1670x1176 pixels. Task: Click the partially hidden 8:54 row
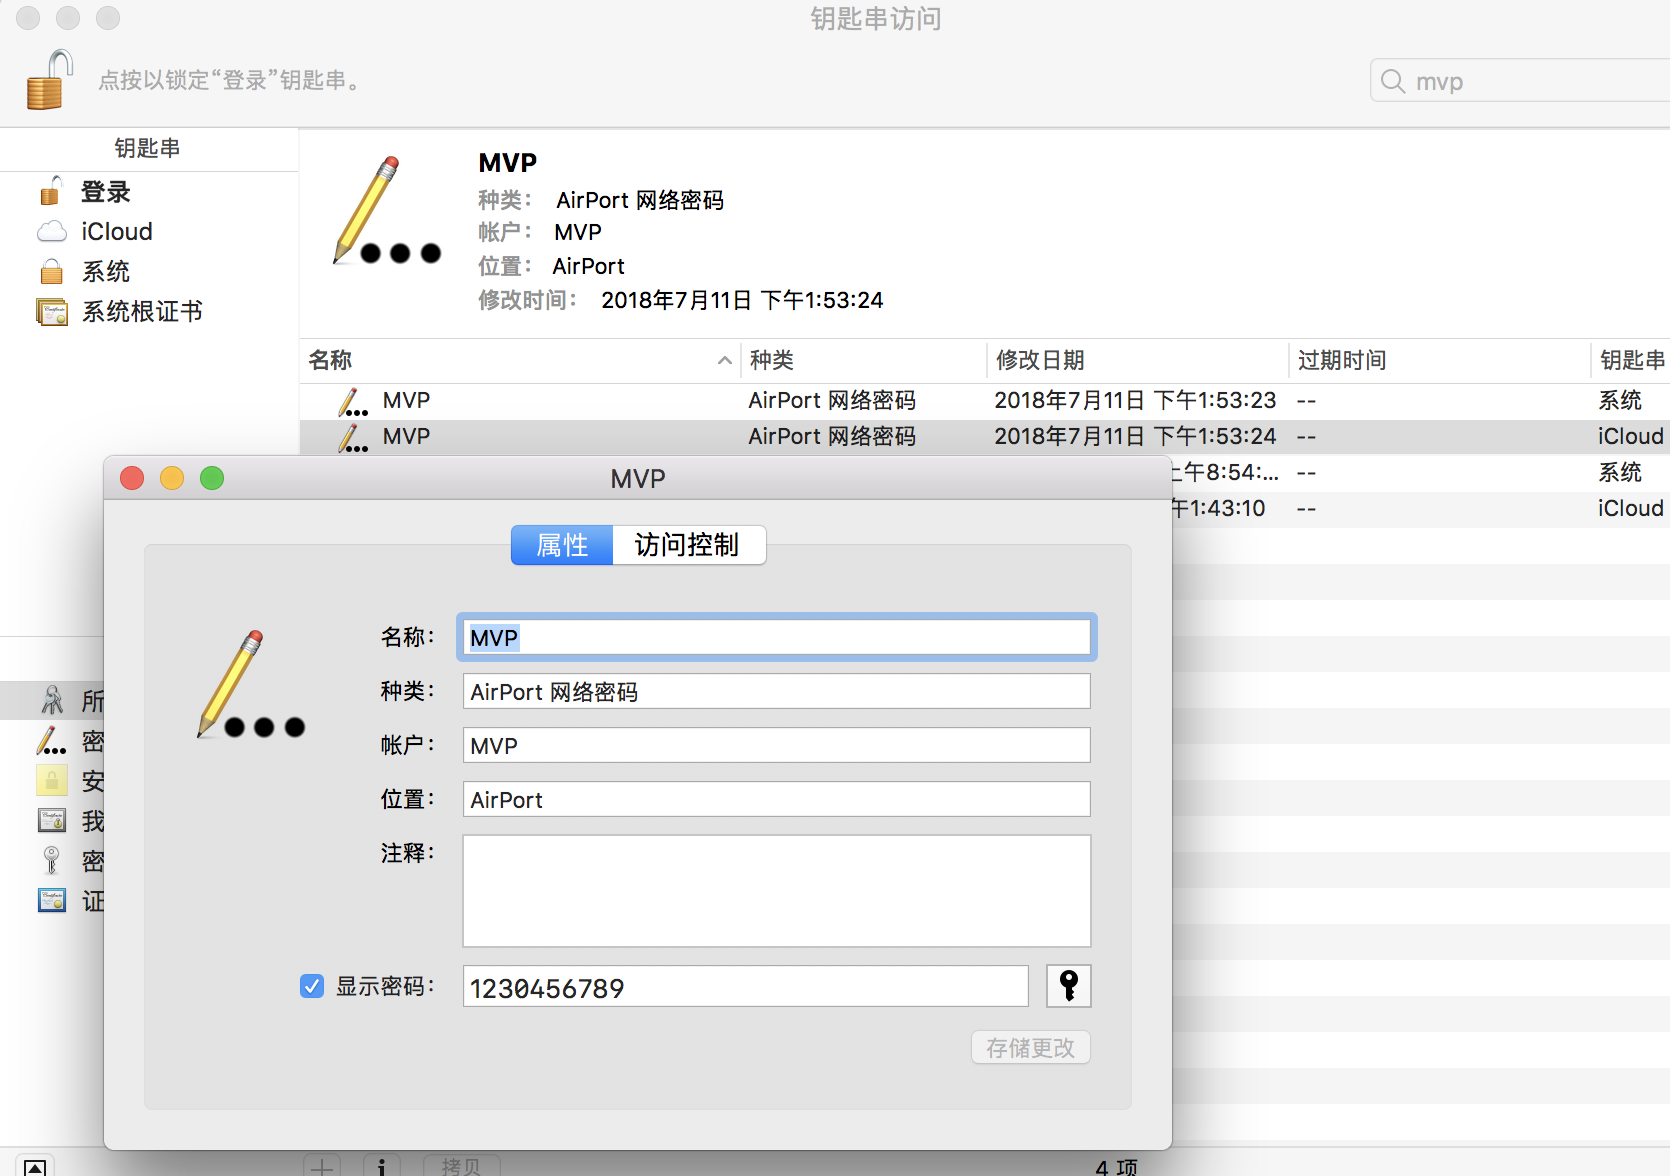tap(1421, 473)
